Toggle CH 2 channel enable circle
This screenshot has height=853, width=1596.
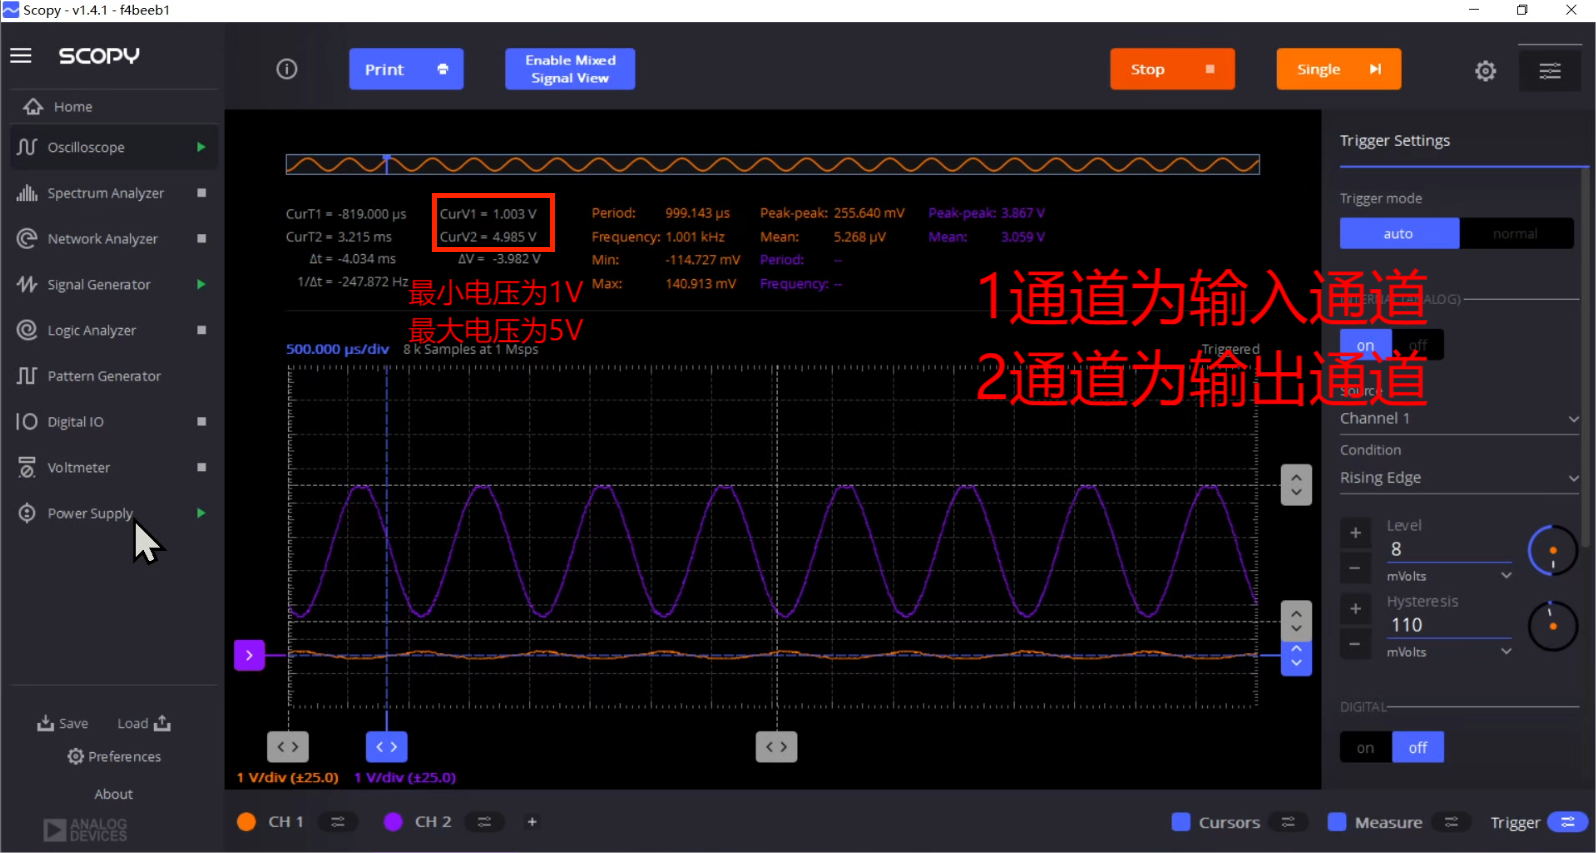pos(393,822)
